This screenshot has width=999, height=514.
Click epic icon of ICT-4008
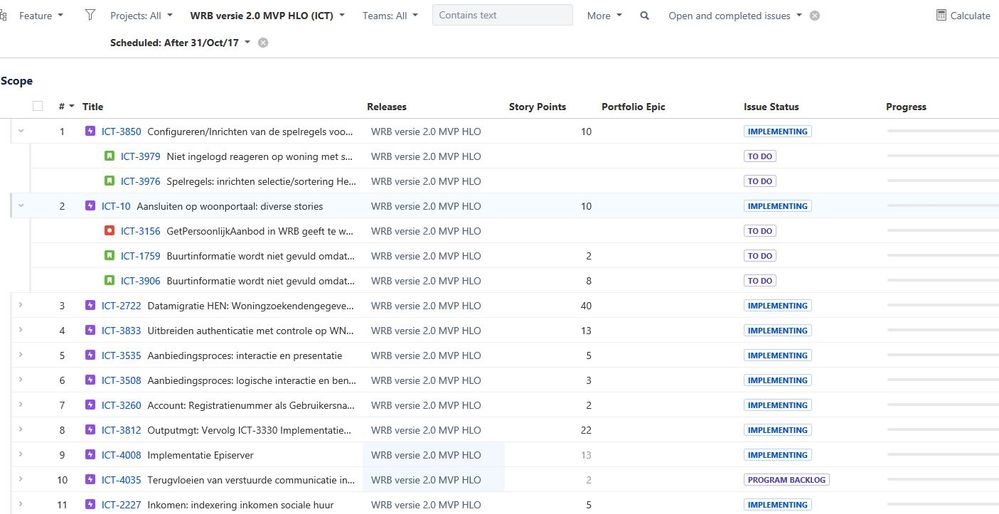click(x=90, y=454)
